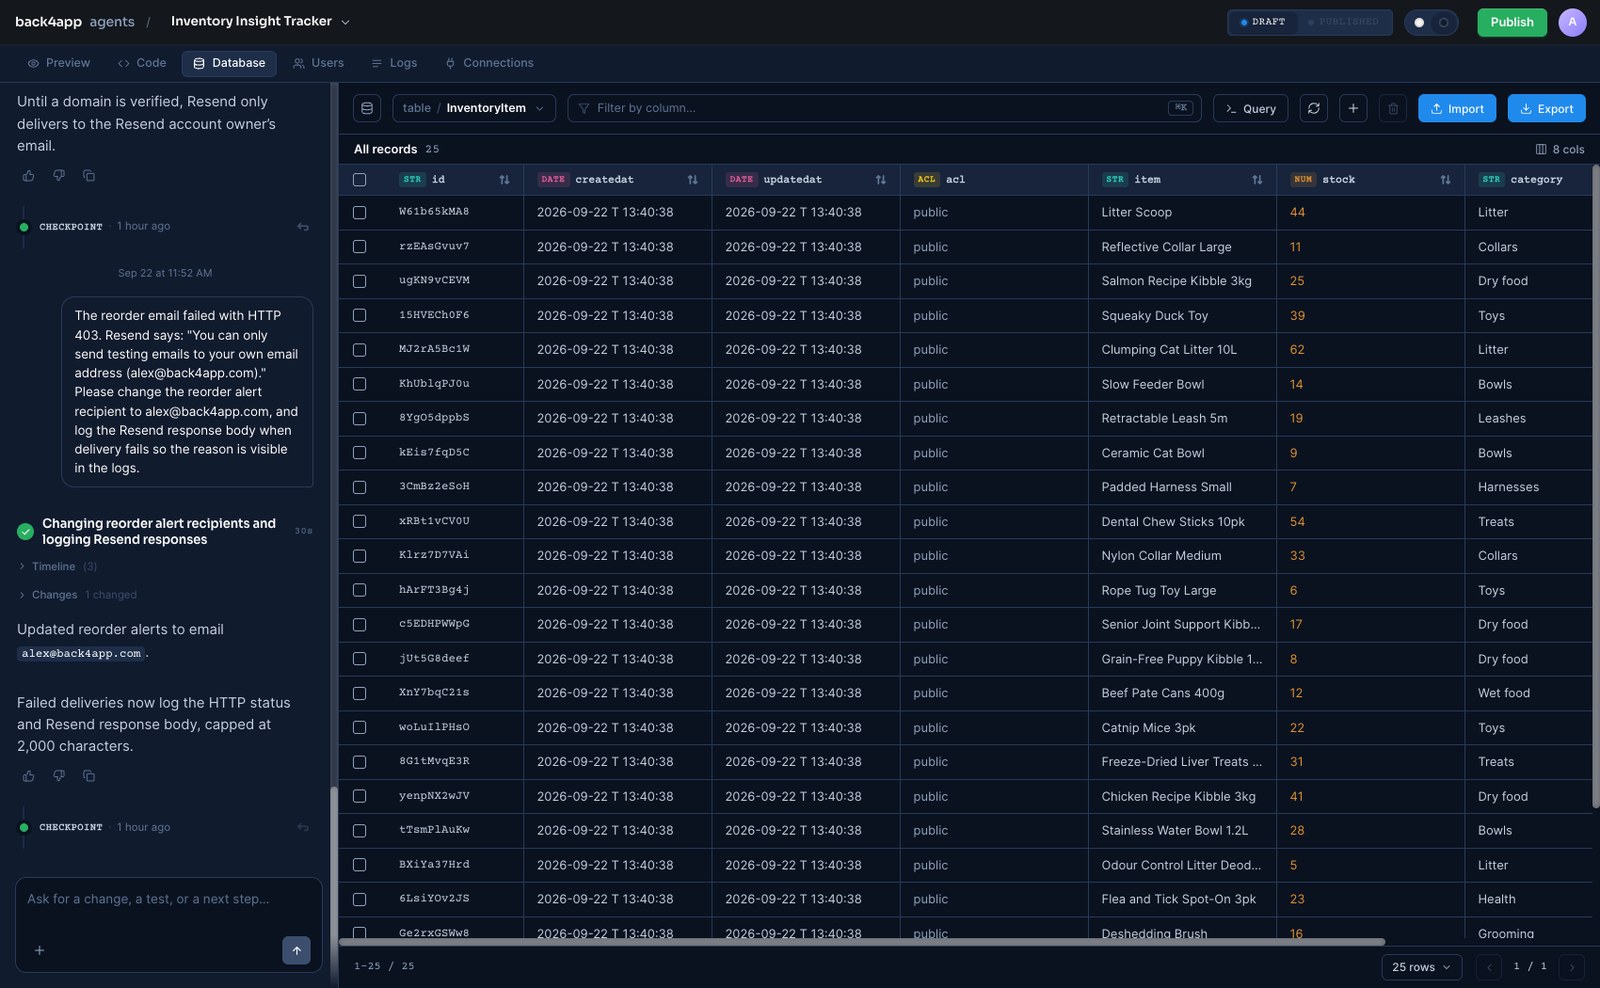Sort by the stock column

[1445, 180]
